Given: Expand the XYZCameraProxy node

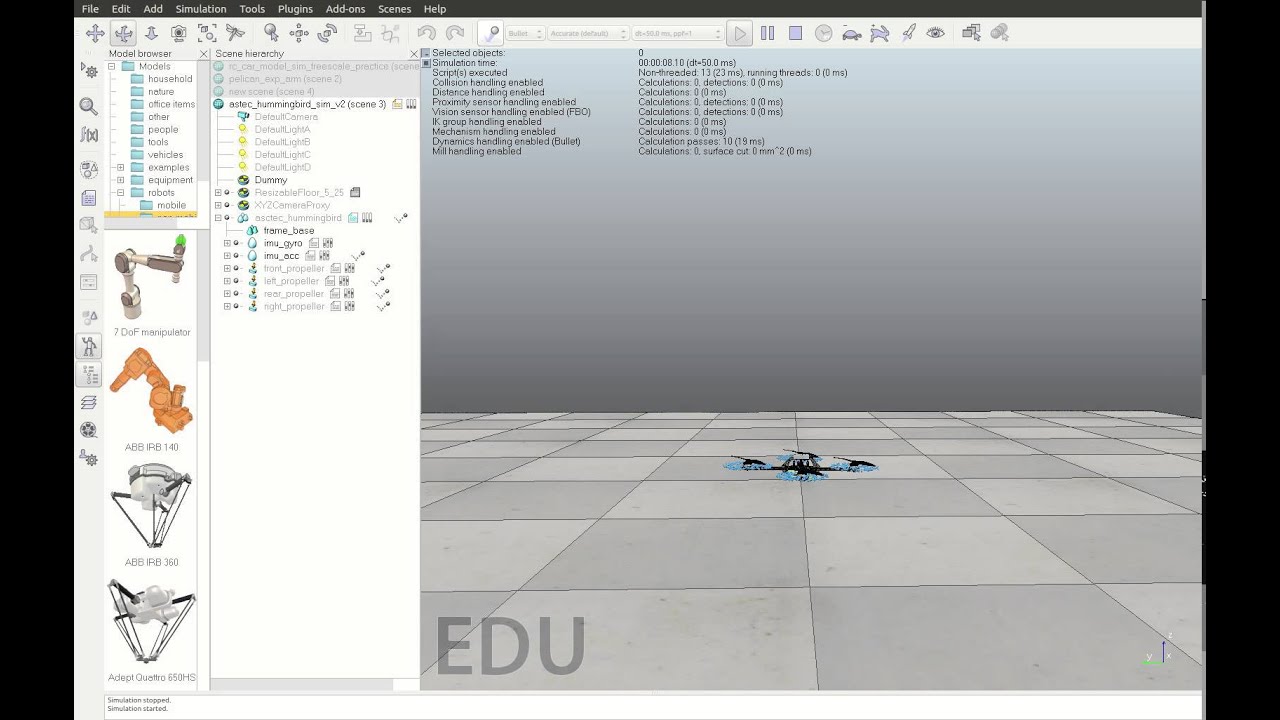Looking at the screenshot, I should coord(218,205).
